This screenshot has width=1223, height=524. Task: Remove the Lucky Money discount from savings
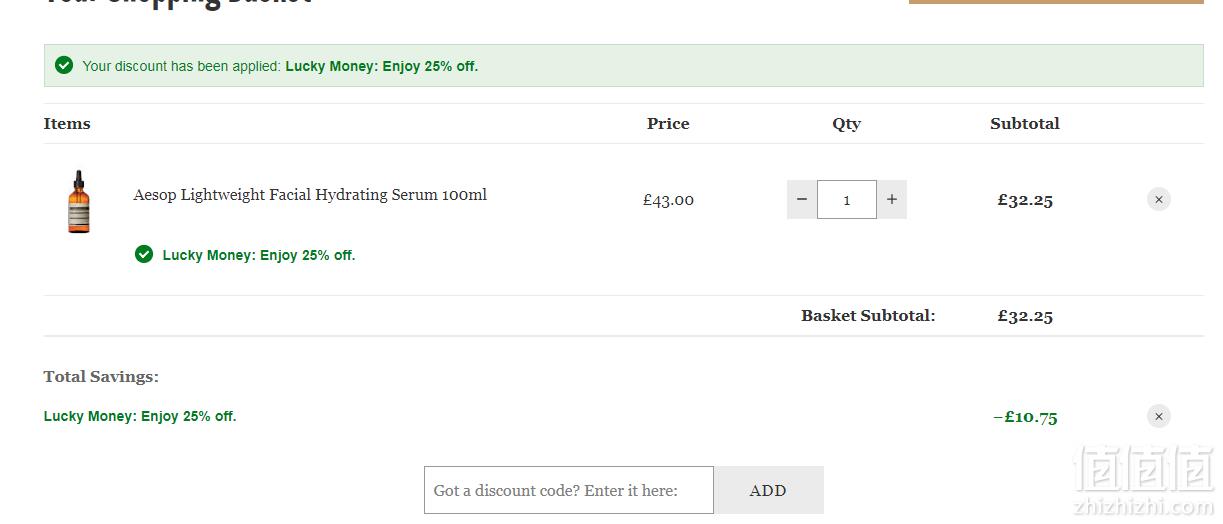1159,416
